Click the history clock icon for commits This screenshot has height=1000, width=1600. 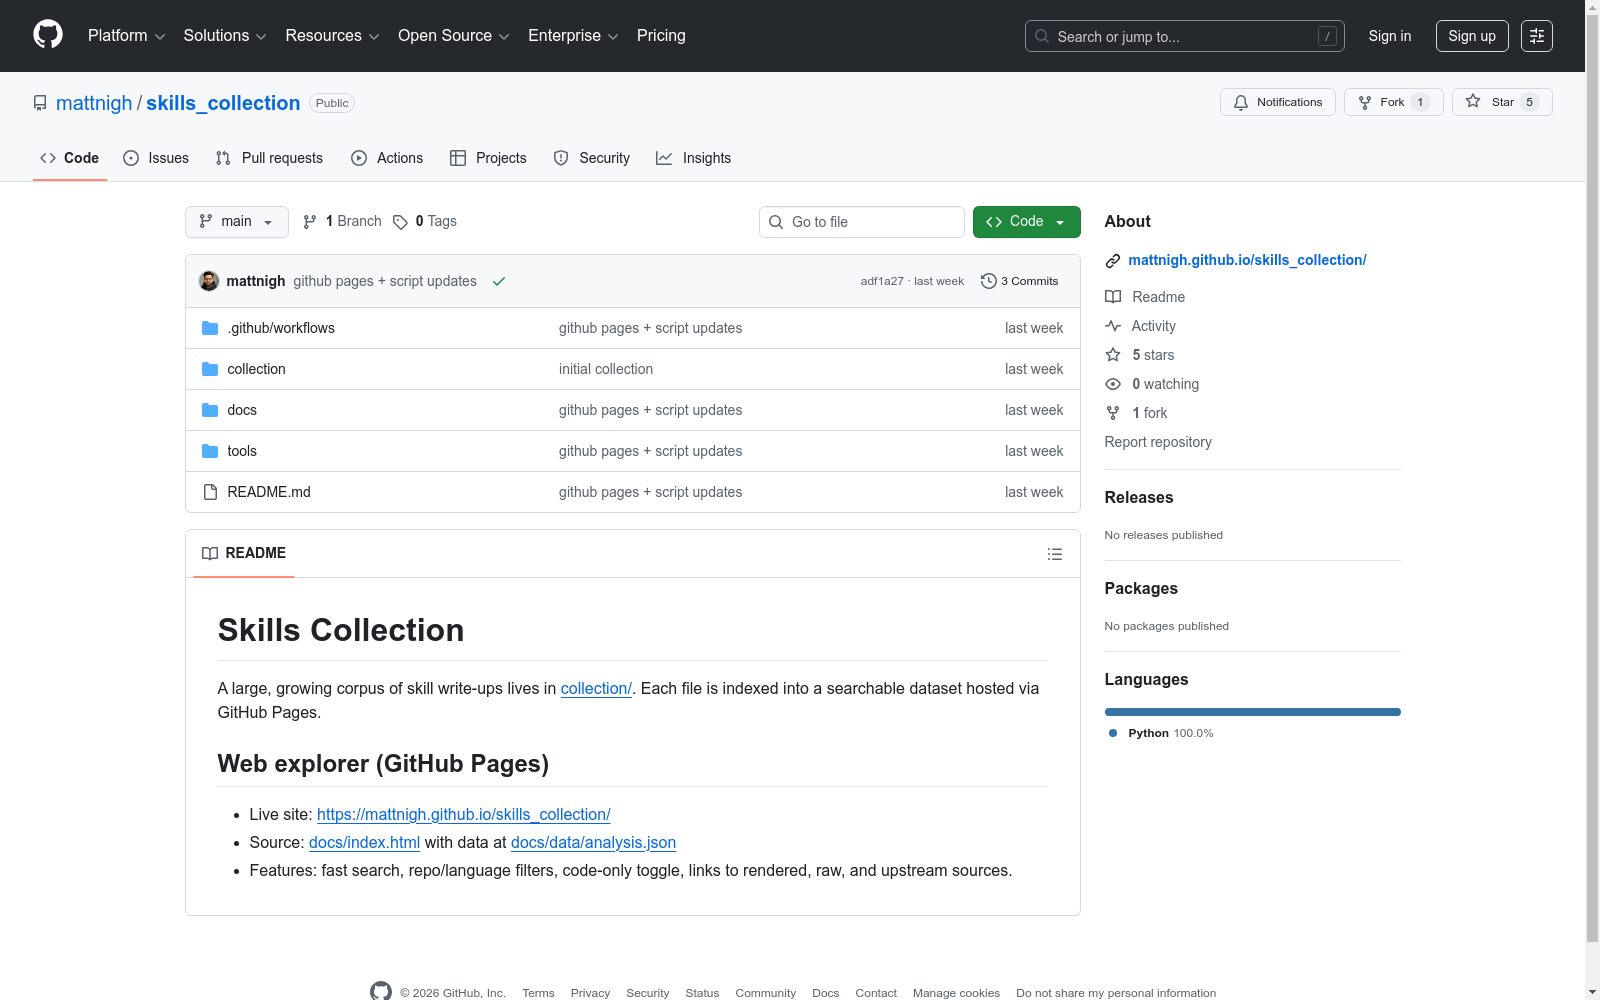988,281
